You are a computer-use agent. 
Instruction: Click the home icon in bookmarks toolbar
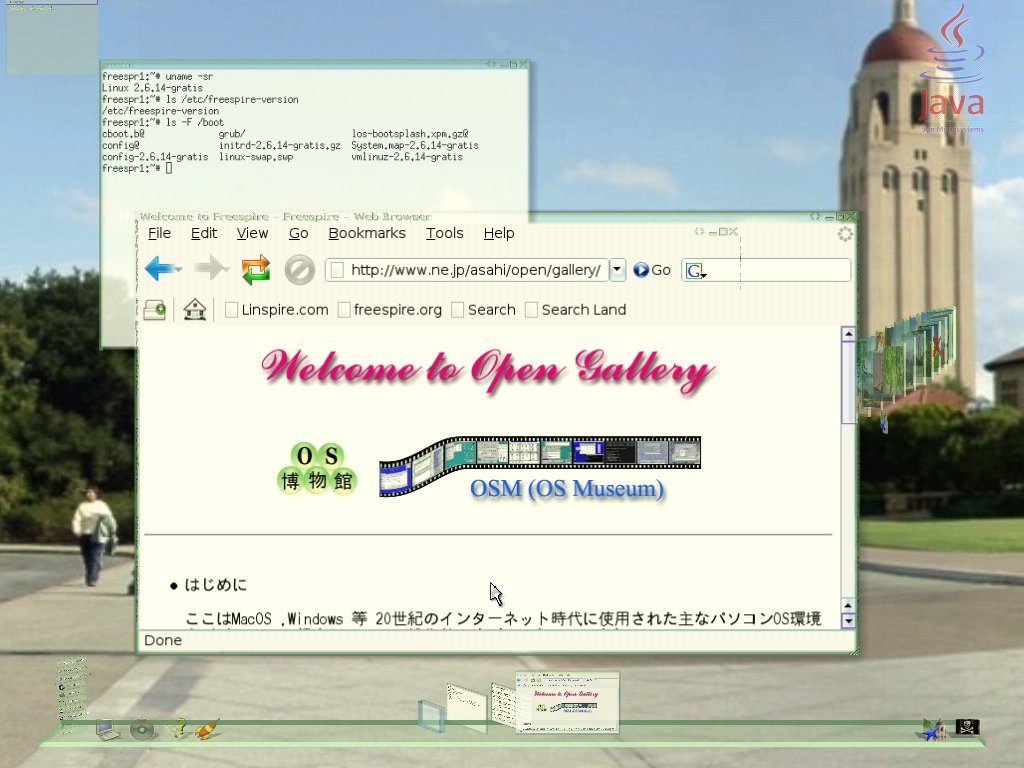click(x=195, y=310)
